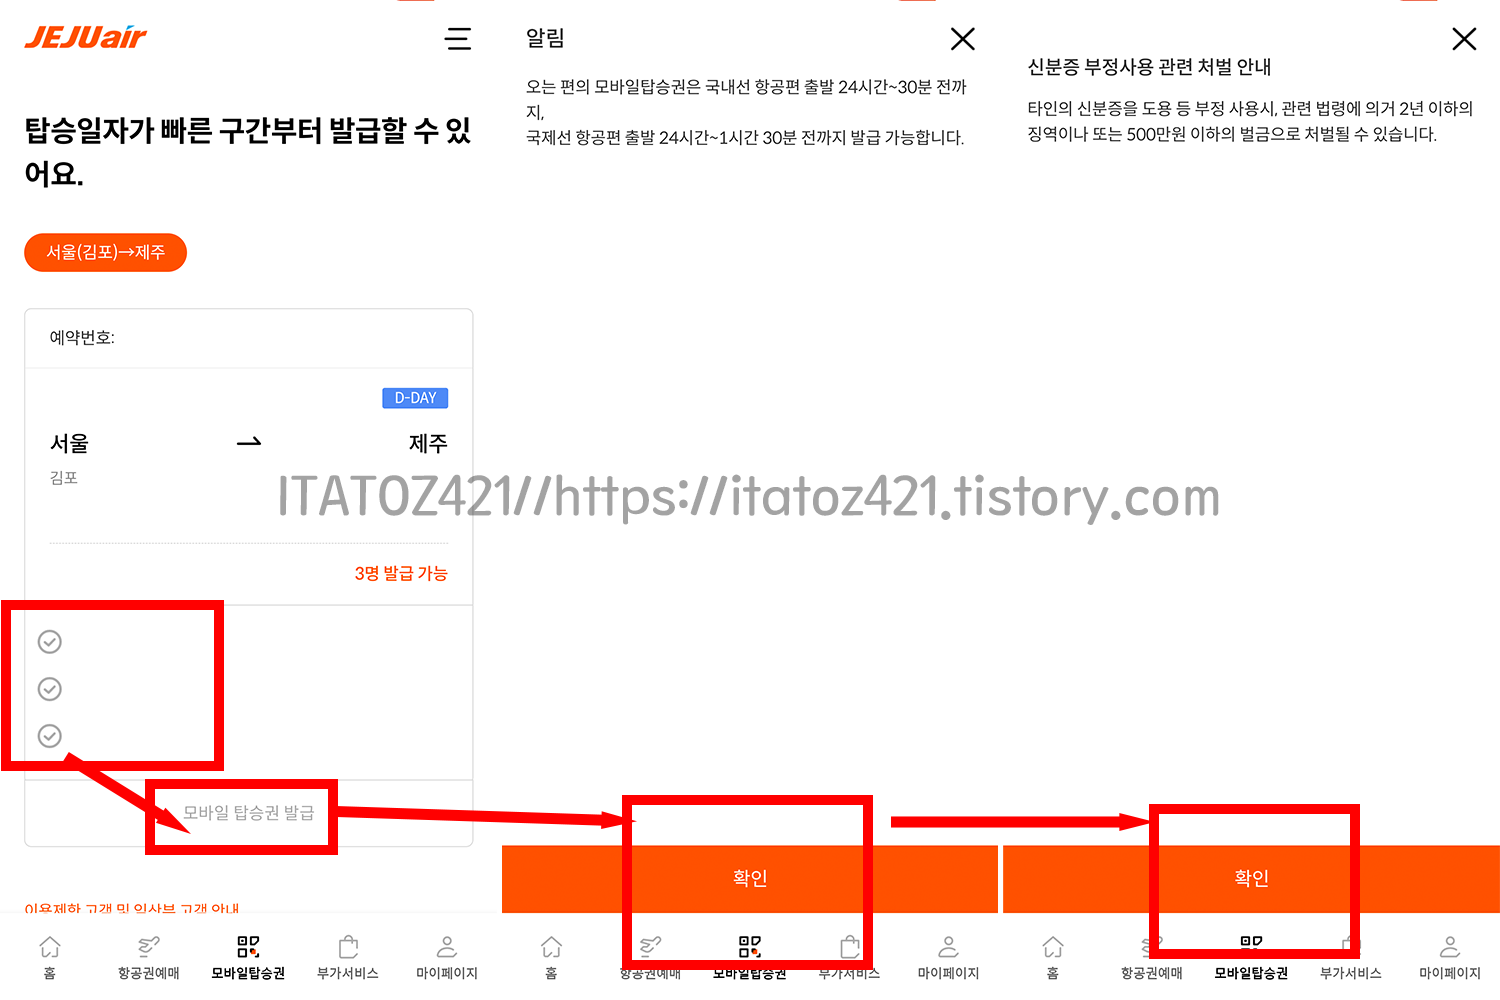
Task: Click the arrow between 서울 and 제주
Action: click(249, 442)
